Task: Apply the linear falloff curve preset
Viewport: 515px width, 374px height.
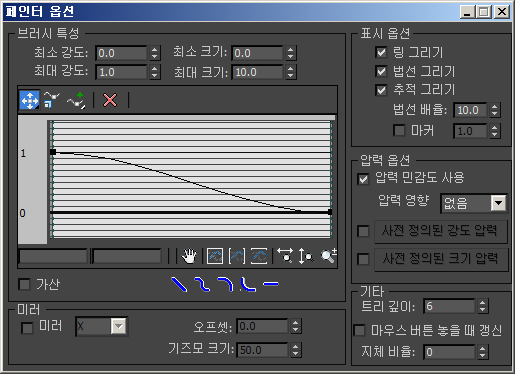Action: [x=179, y=284]
